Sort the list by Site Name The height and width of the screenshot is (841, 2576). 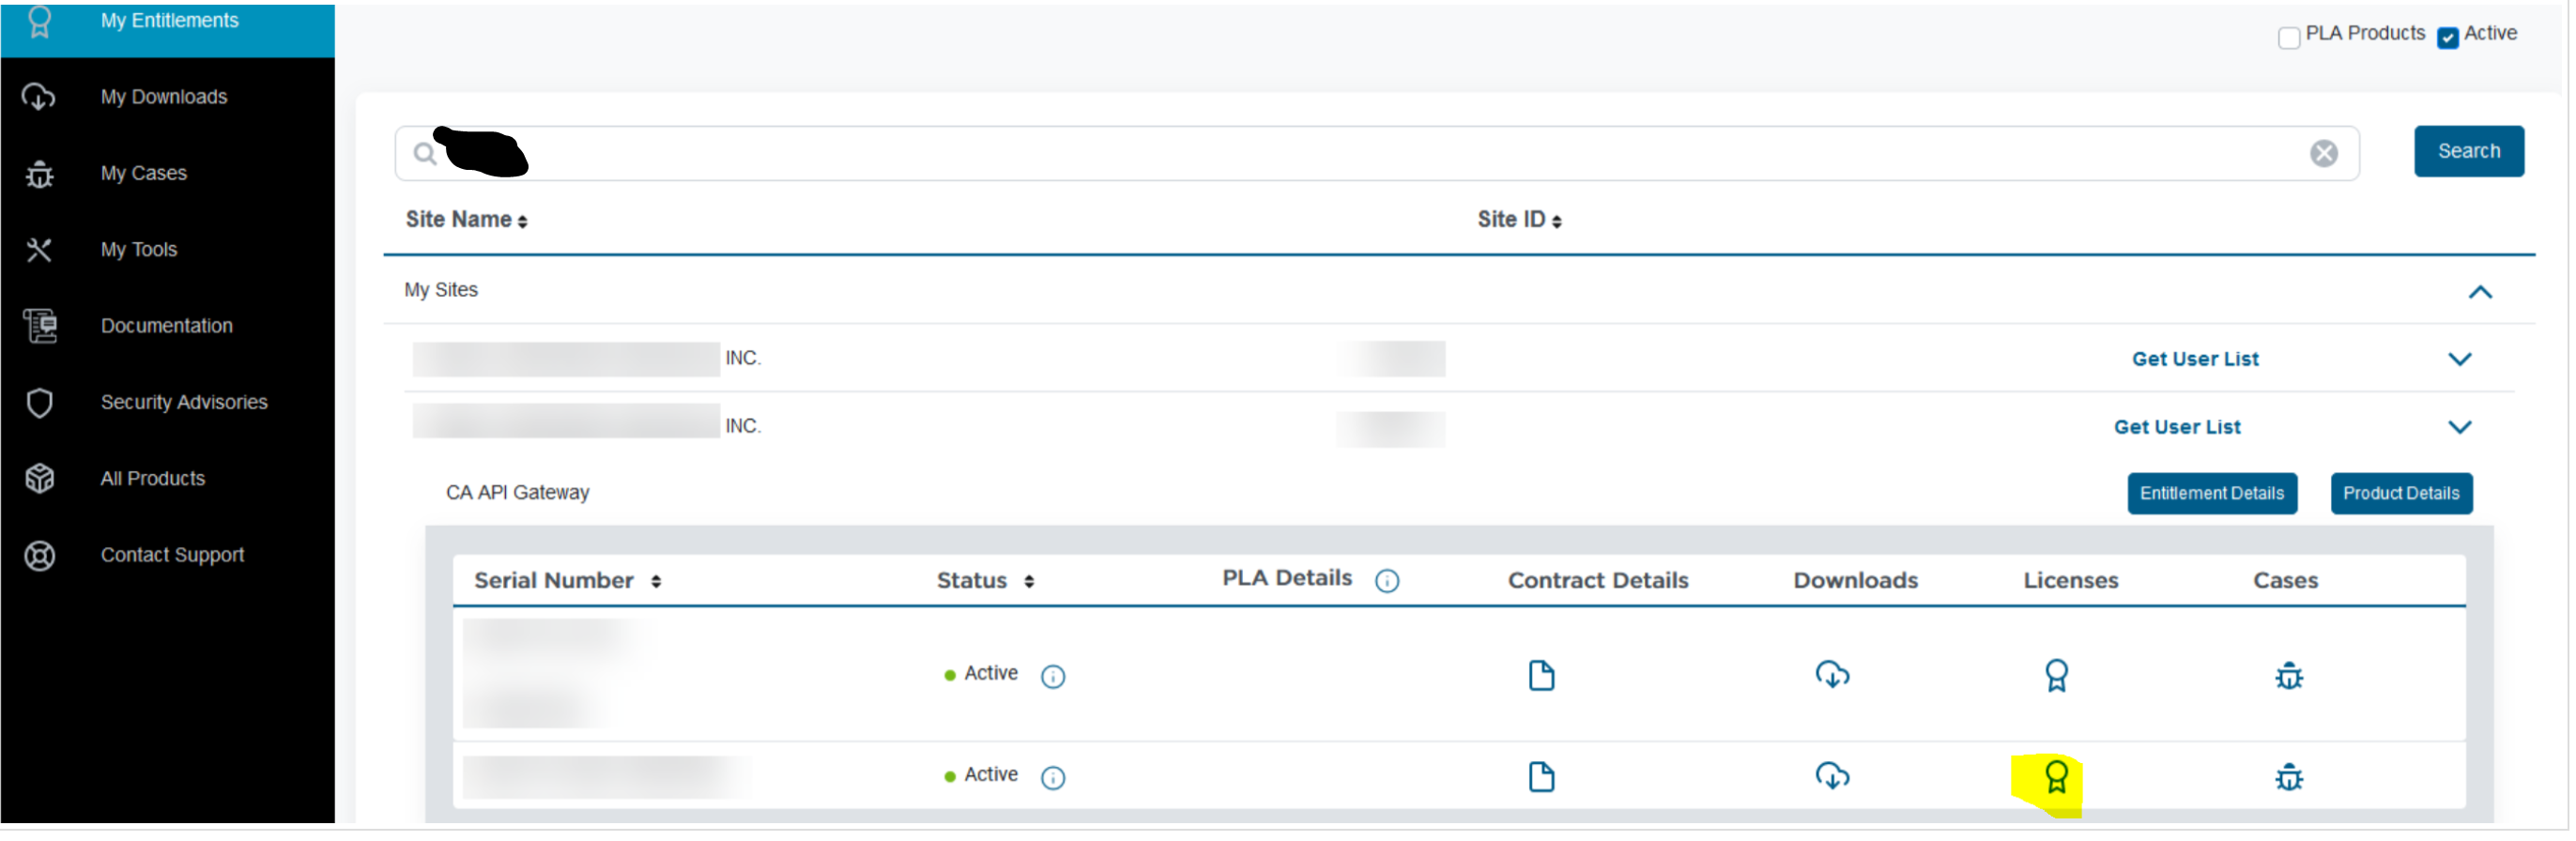point(466,220)
